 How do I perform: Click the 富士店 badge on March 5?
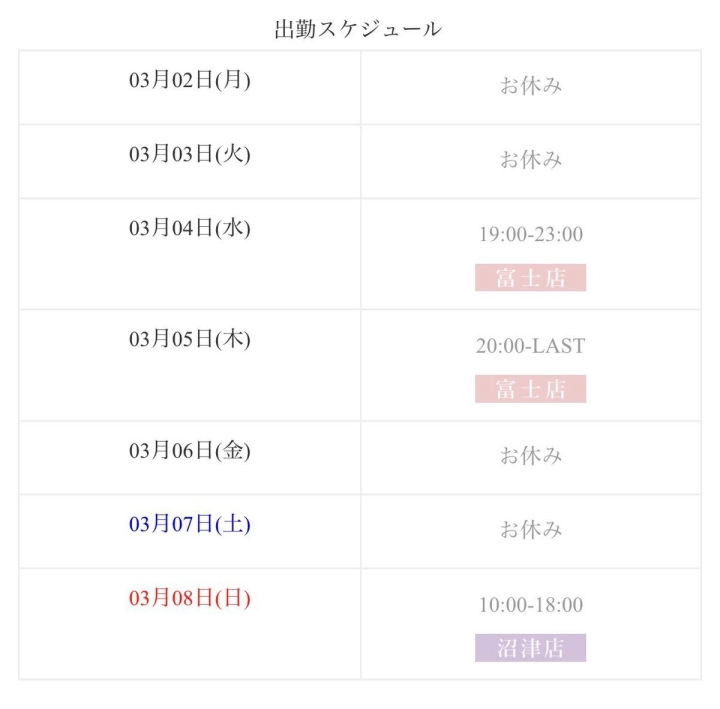coord(530,389)
